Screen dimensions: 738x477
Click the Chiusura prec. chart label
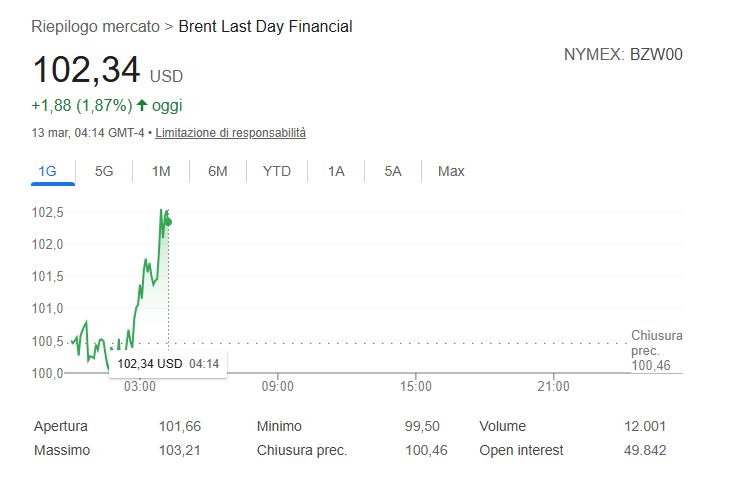[656, 343]
